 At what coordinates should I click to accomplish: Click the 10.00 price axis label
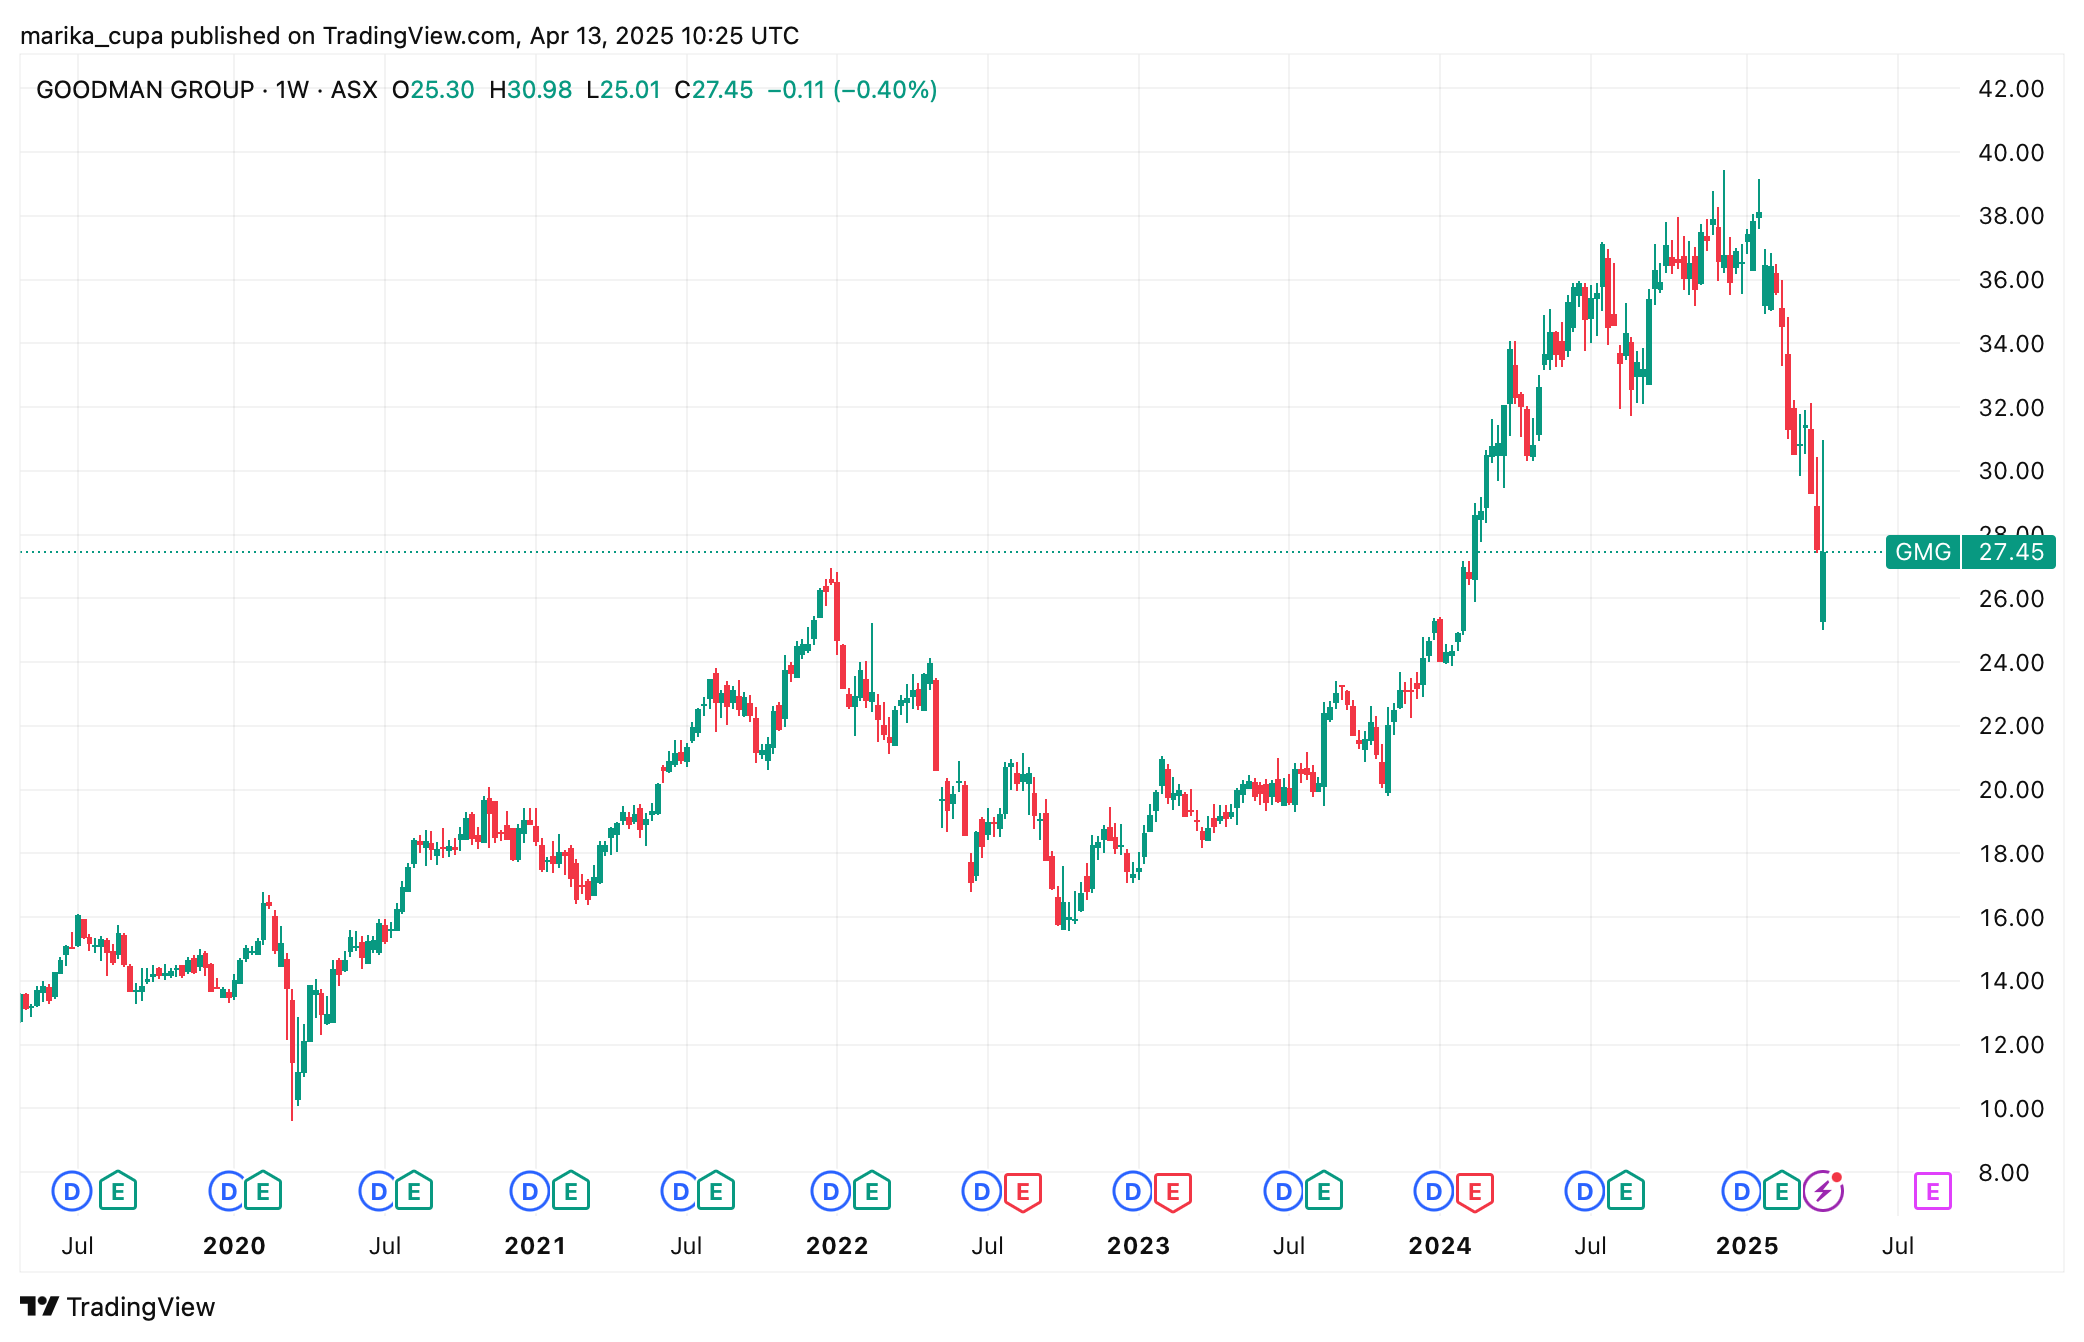2011,1109
